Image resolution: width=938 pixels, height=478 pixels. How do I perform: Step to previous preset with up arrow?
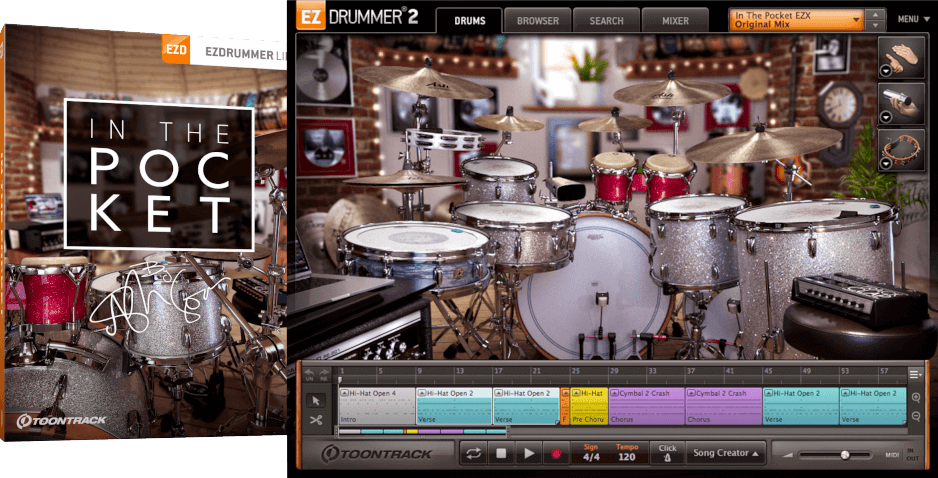pos(876,14)
